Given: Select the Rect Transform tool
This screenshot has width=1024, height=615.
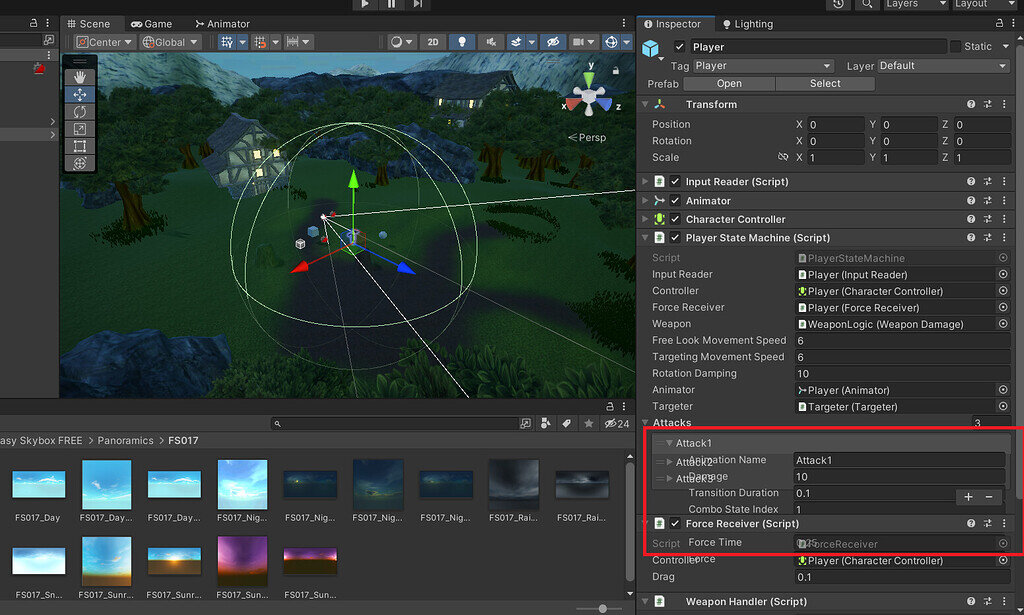Looking at the screenshot, I should coord(79,143).
